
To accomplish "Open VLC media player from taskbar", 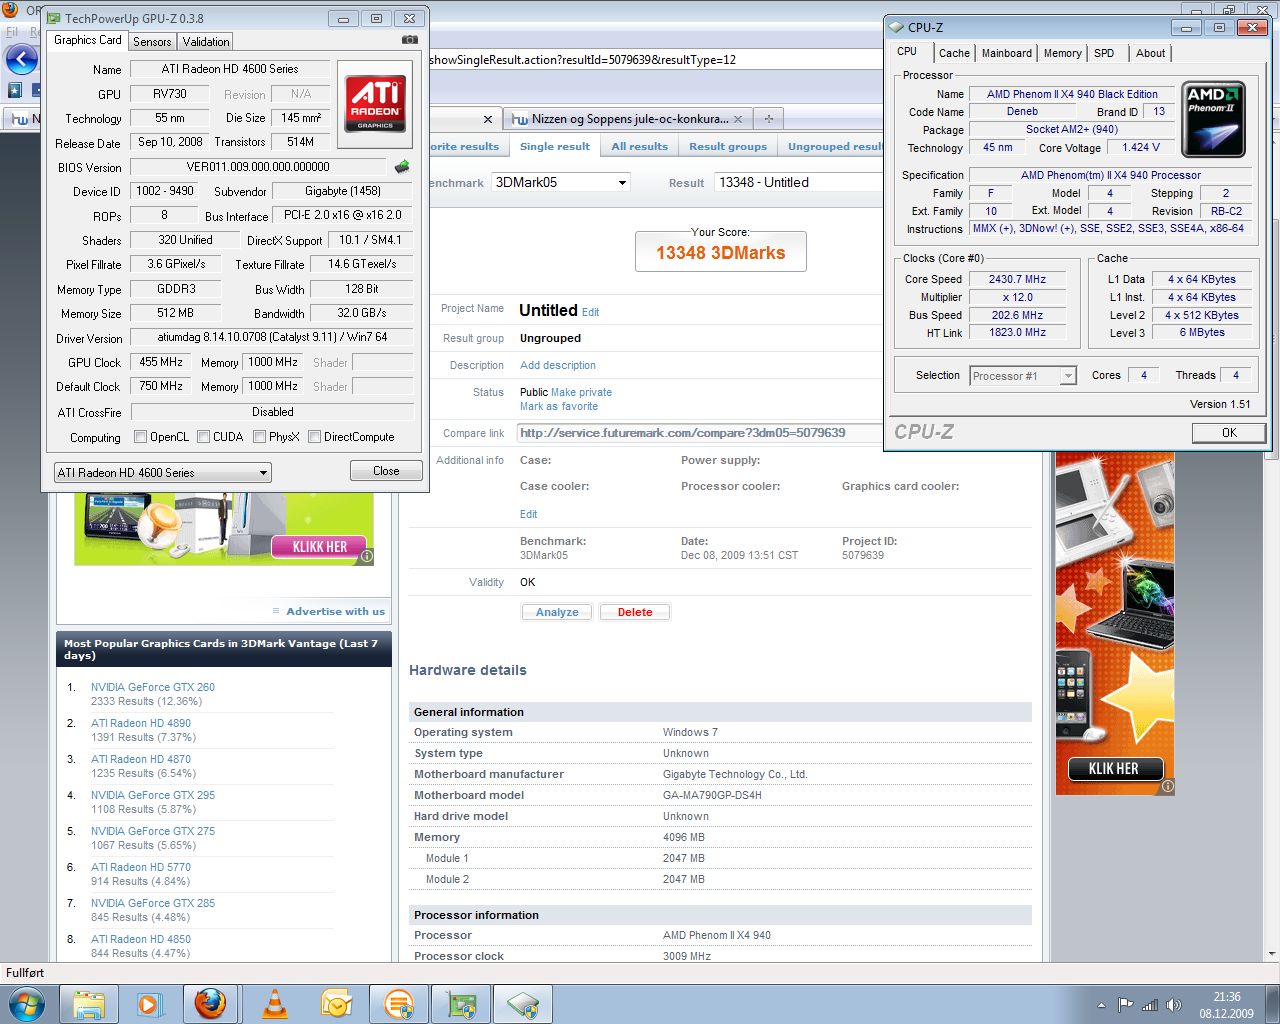I will pyautogui.click(x=275, y=1004).
